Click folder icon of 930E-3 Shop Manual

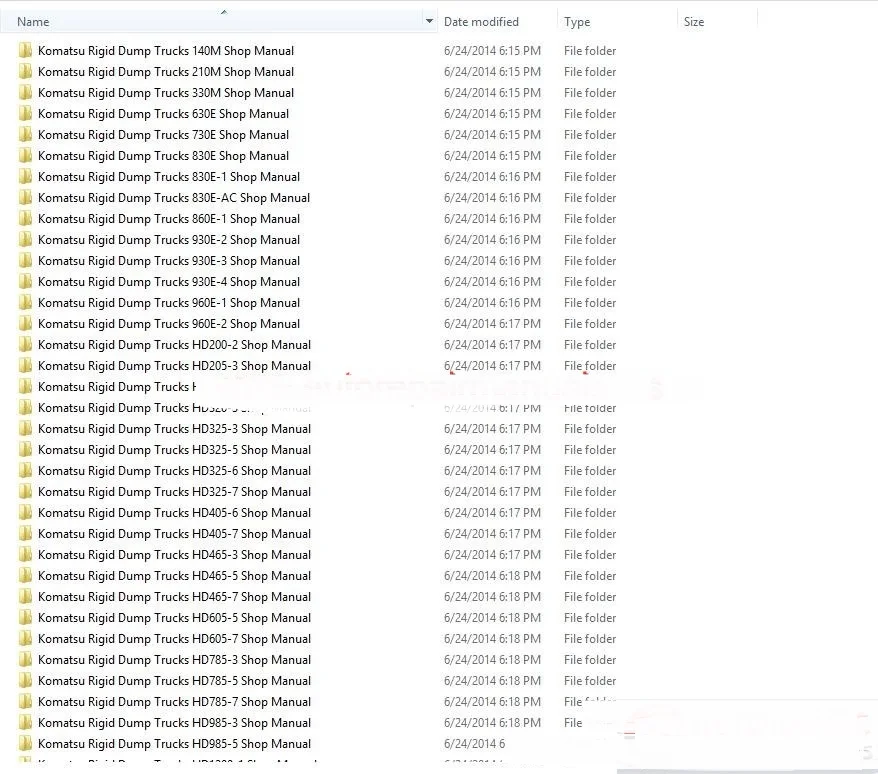25,261
